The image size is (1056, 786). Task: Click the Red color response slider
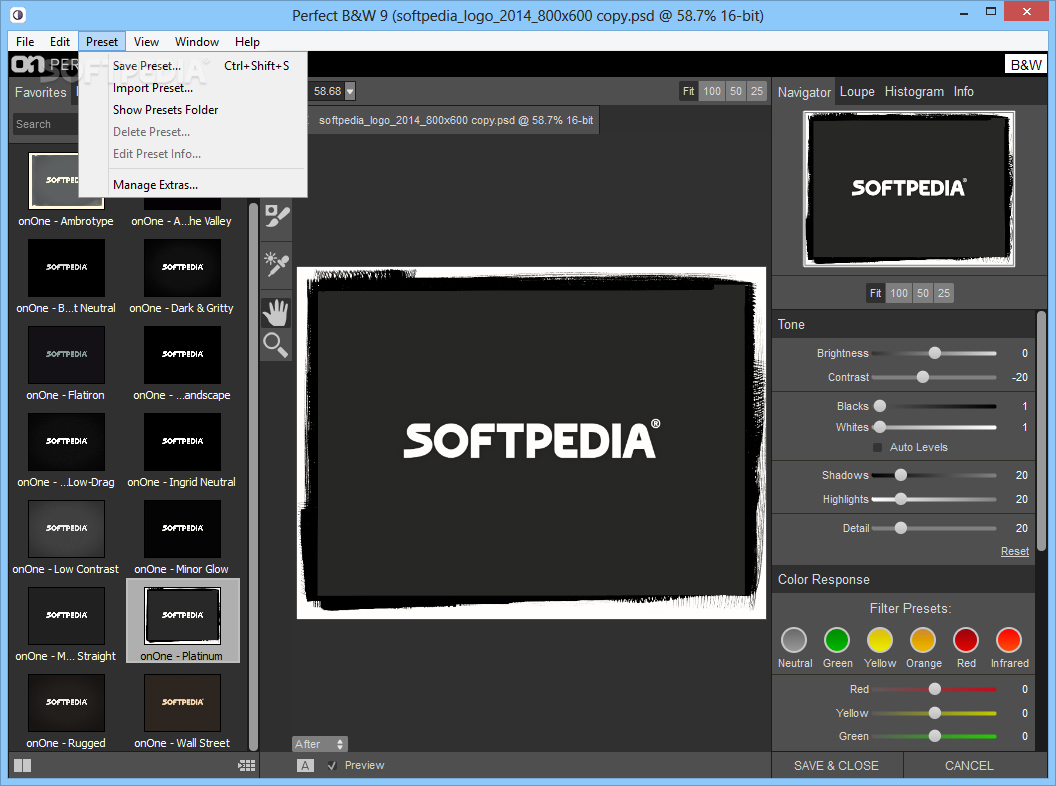pos(934,689)
